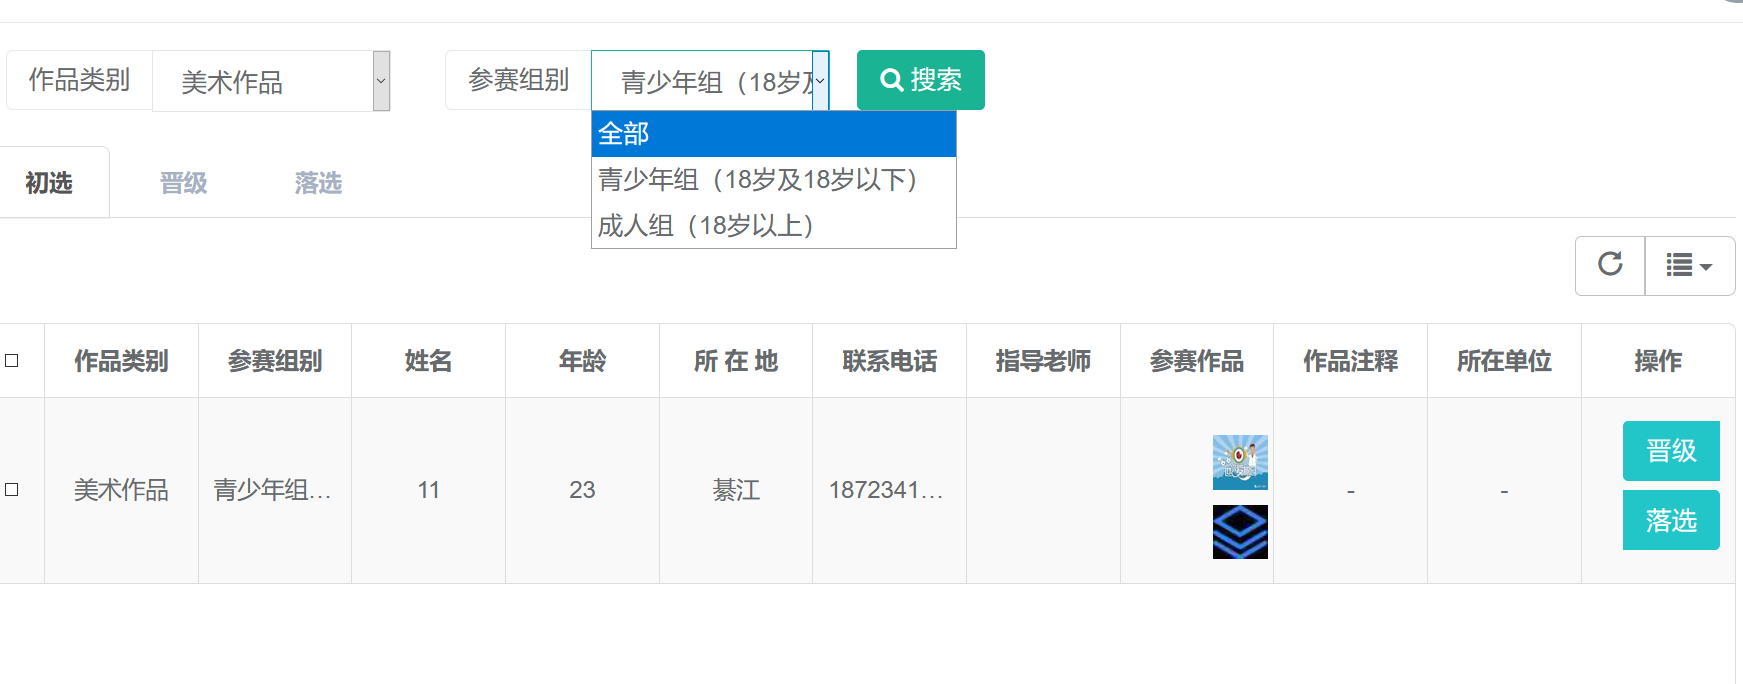Switch to the 晋级 tab
Viewport: 1743px width, 684px height.
pyautogui.click(x=184, y=183)
